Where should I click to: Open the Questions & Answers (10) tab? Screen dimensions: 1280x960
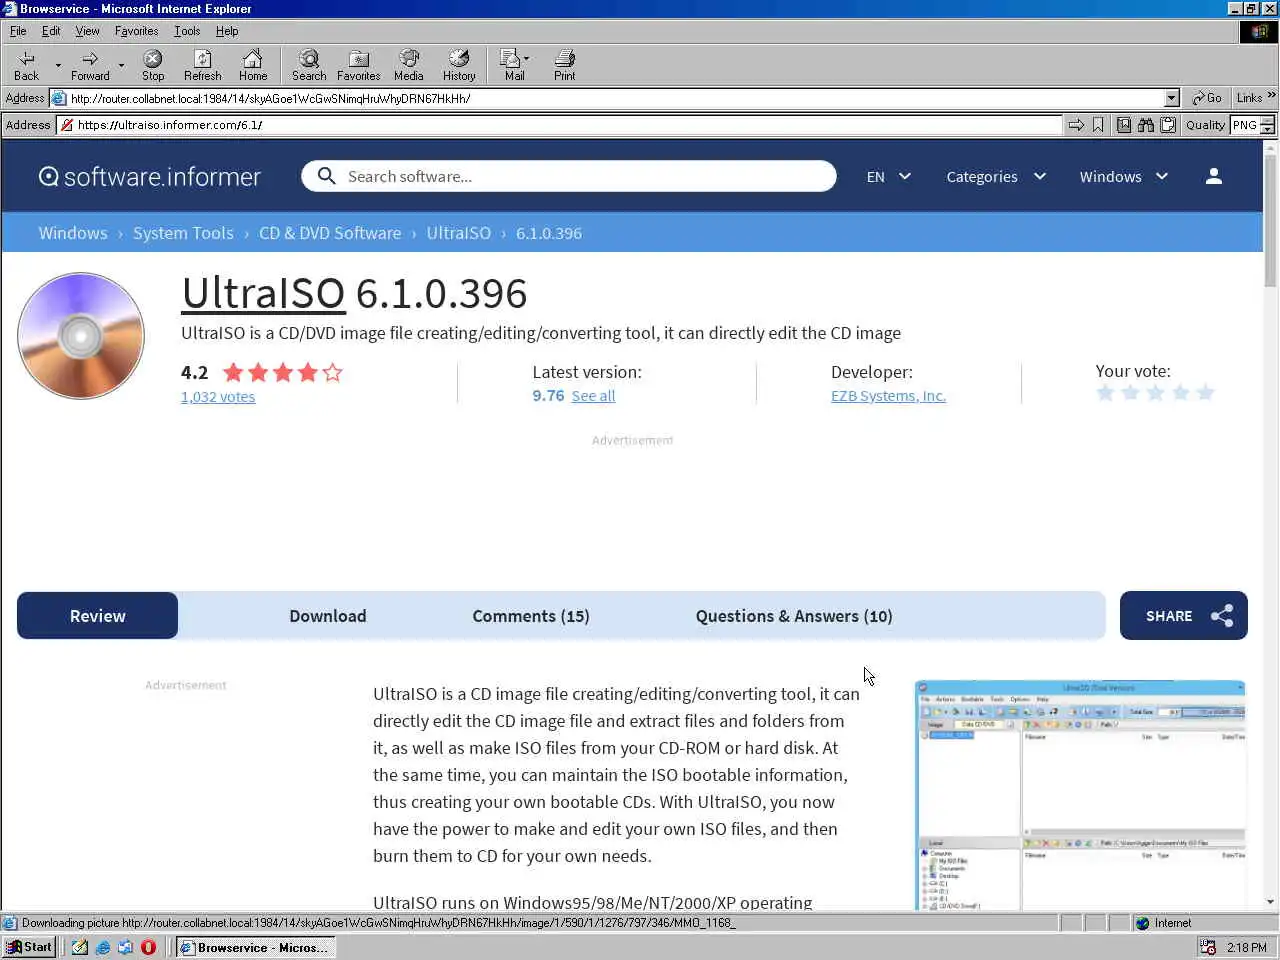(794, 616)
